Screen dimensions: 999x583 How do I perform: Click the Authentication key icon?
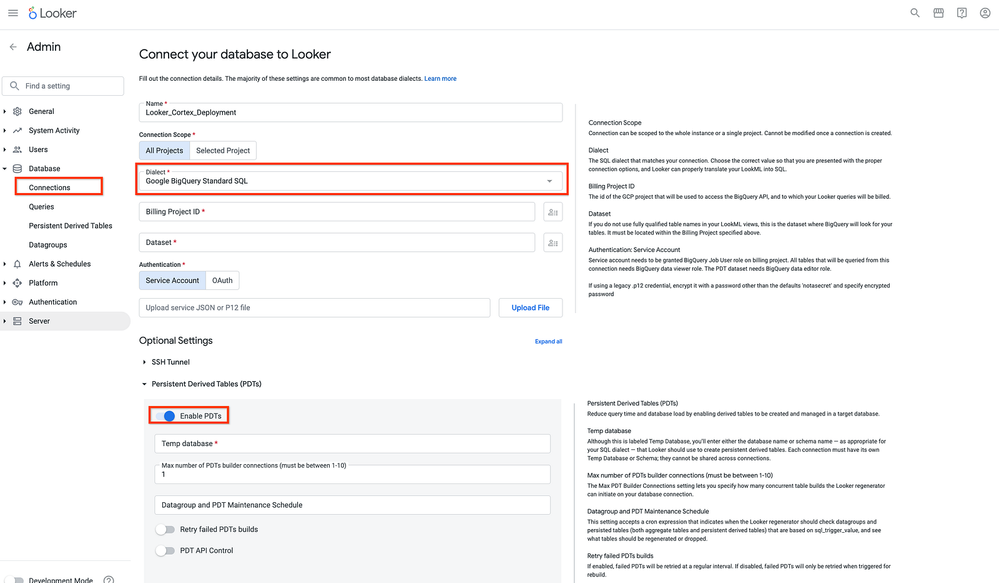[17, 302]
